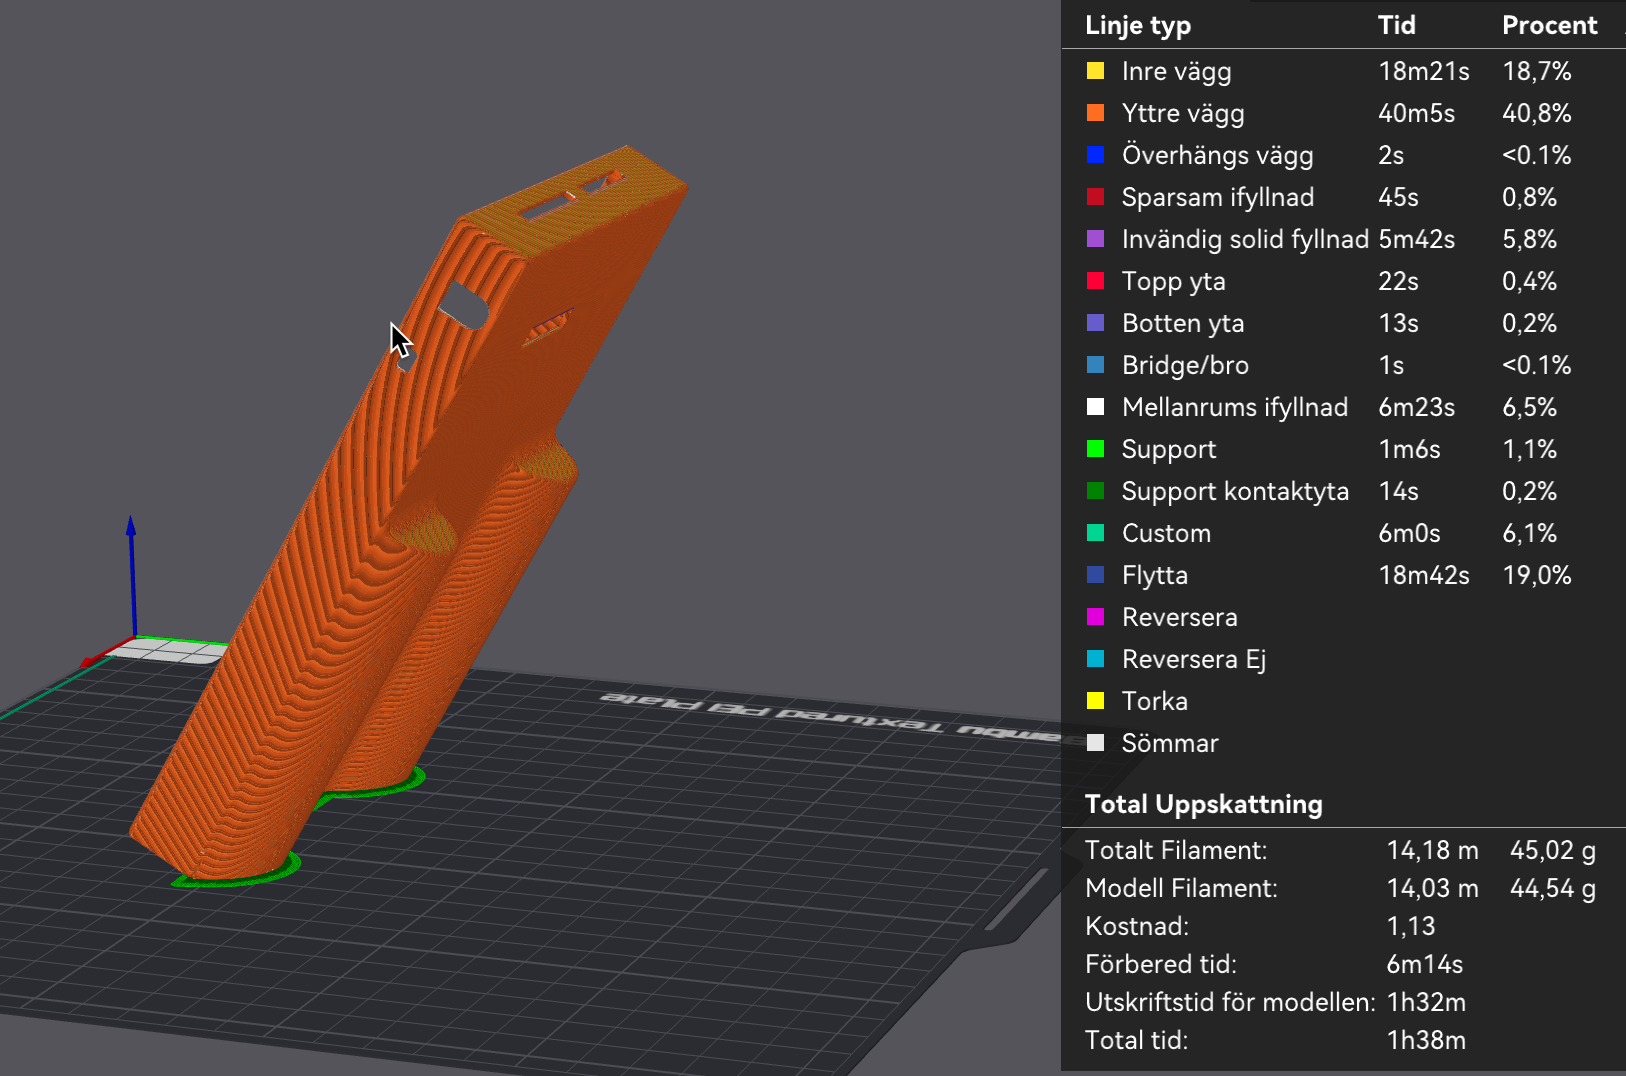Toggle the Custom line type entry

click(1166, 533)
